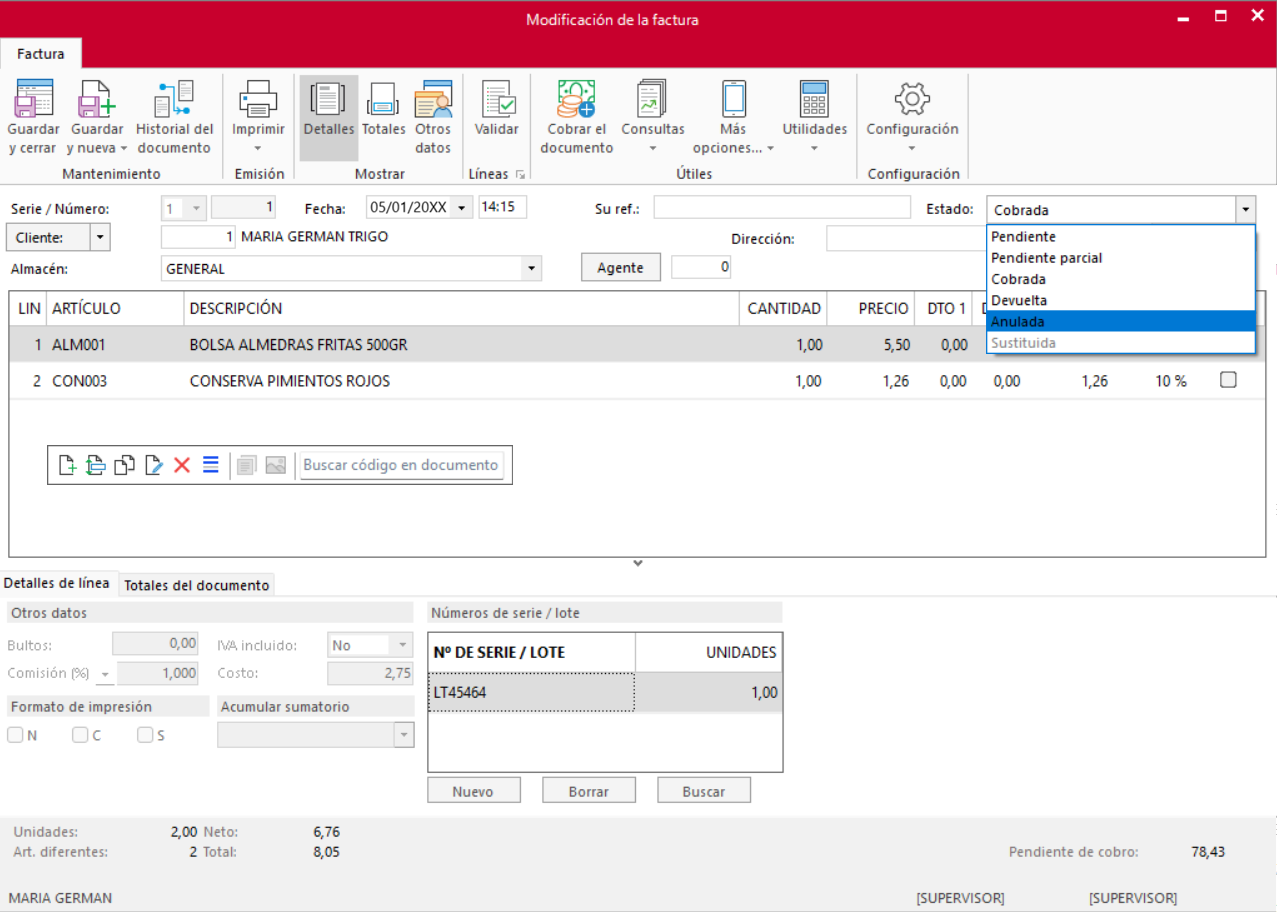The width and height of the screenshot is (1277, 914).
Task: Toggle C print format checkbox
Action: pyautogui.click(x=81, y=735)
